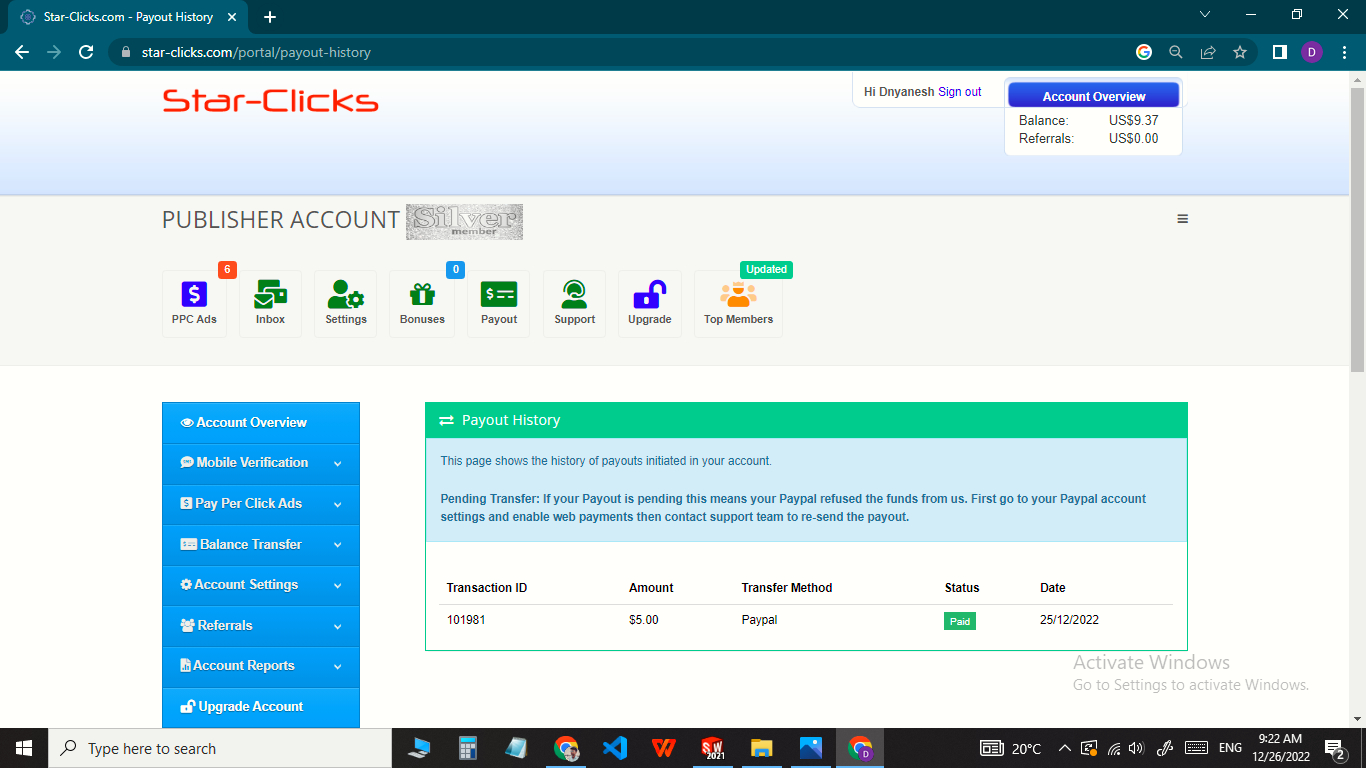1366x768 pixels.
Task: Switch to the Account Overview sidebar item
Action: (260, 422)
